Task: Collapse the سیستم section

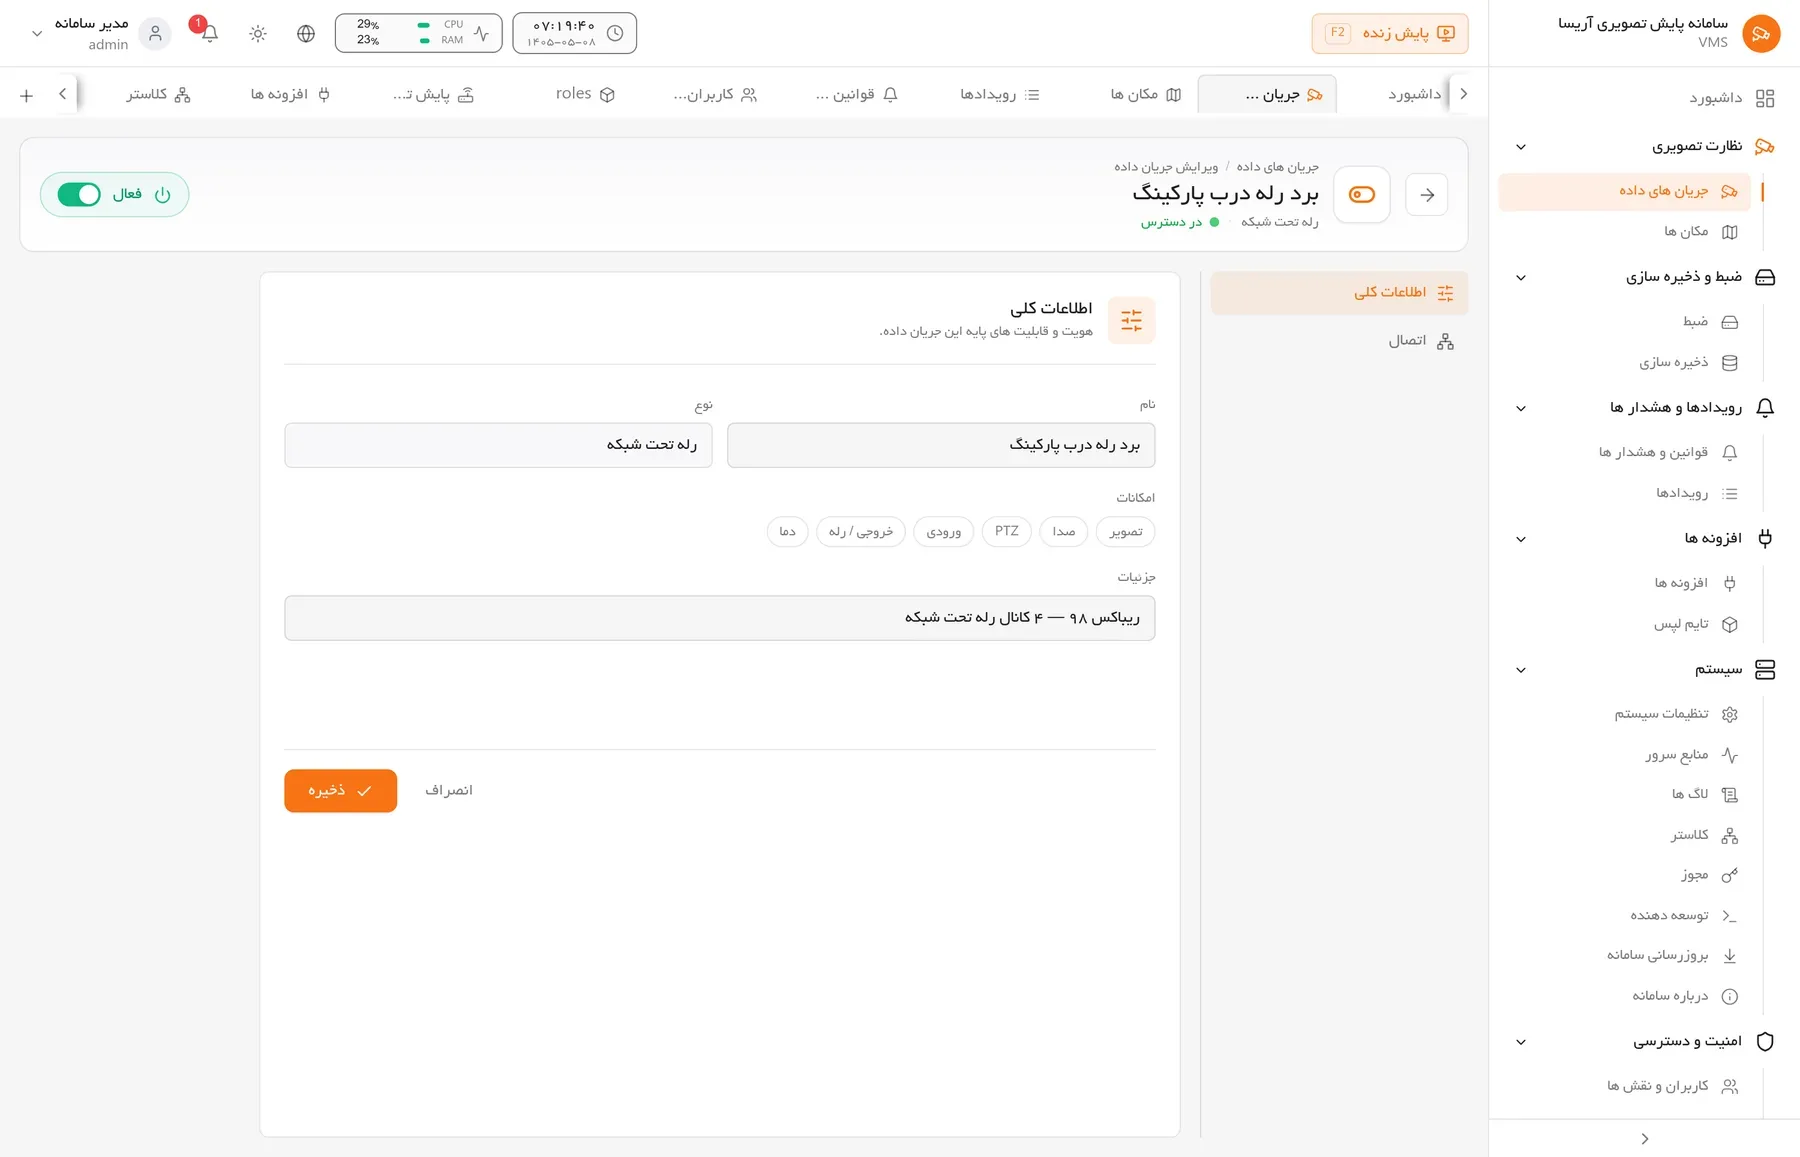Action: (x=1521, y=670)
